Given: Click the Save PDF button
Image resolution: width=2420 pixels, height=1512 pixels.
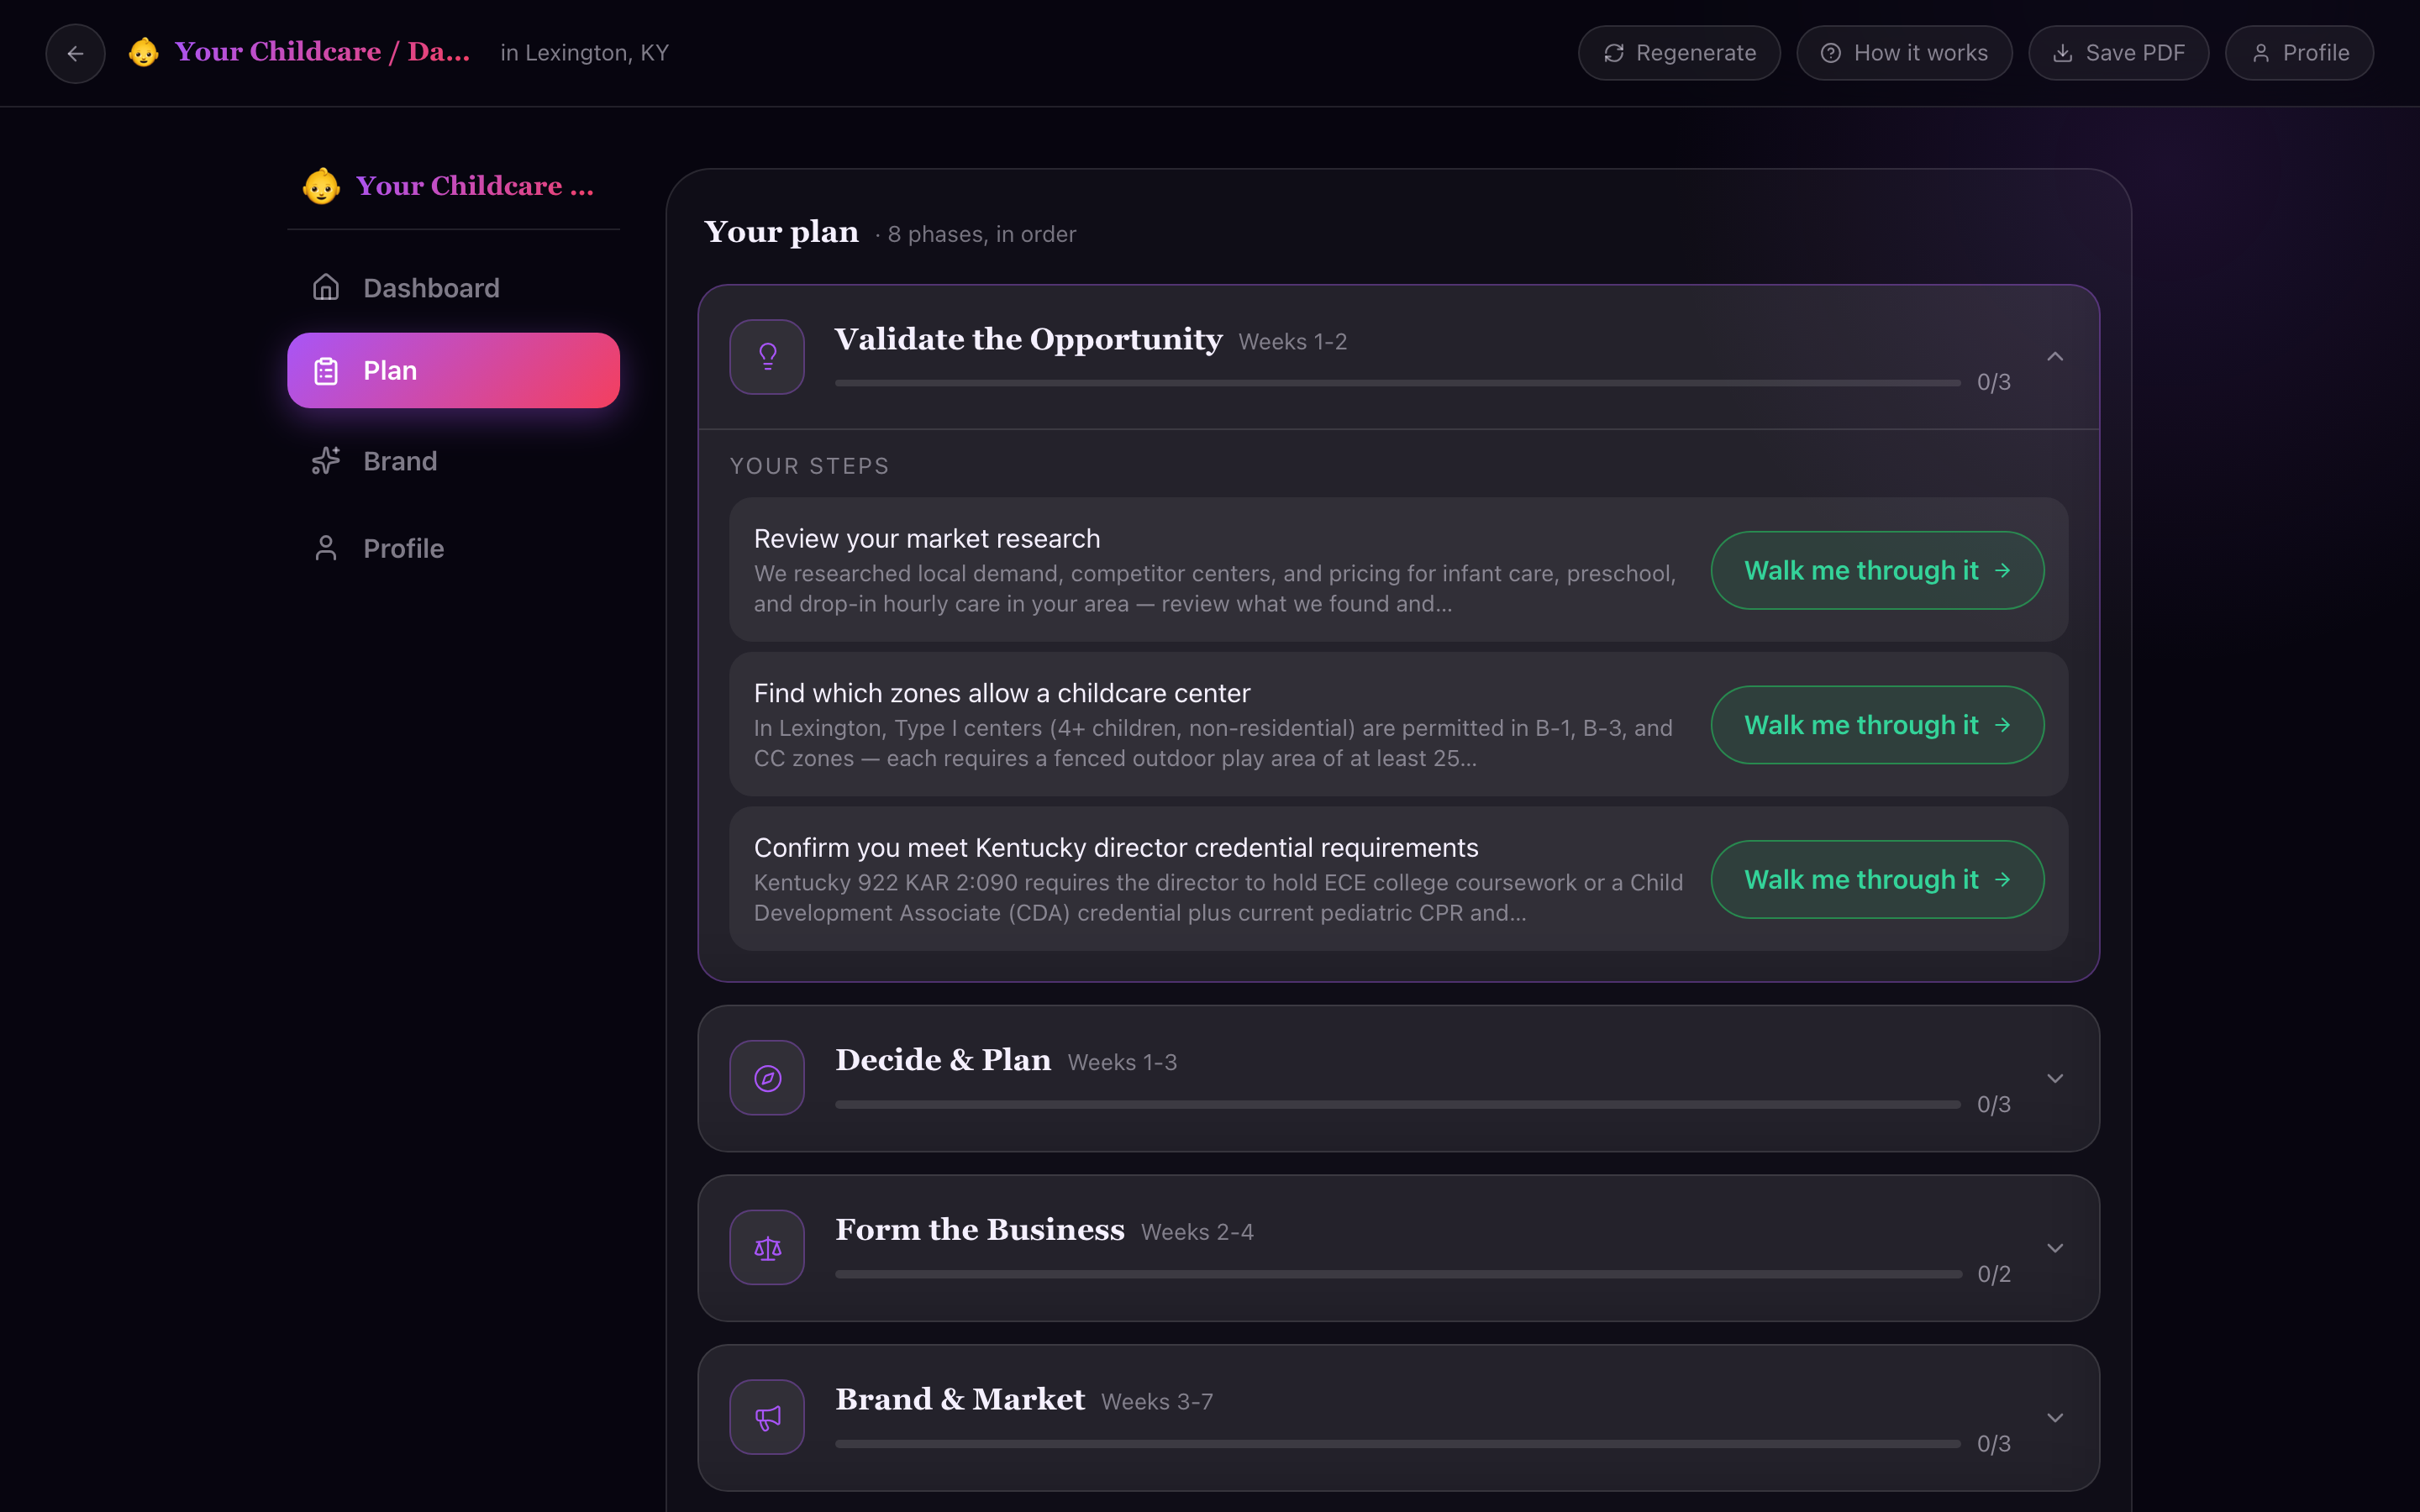Looking at the screenshot, I should [x=2118, y=53].
